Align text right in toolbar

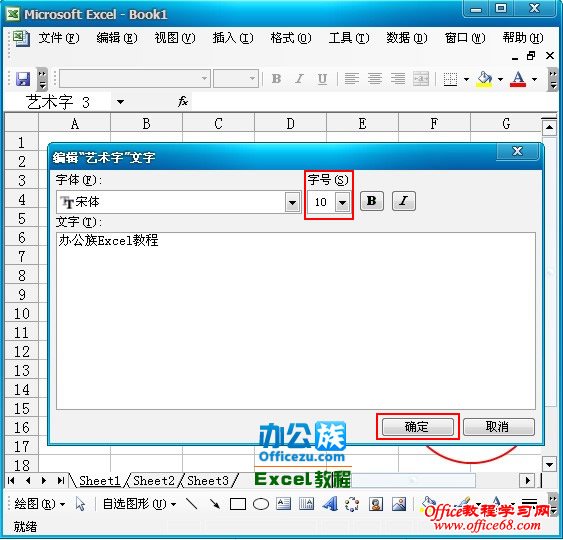[398, 79]
